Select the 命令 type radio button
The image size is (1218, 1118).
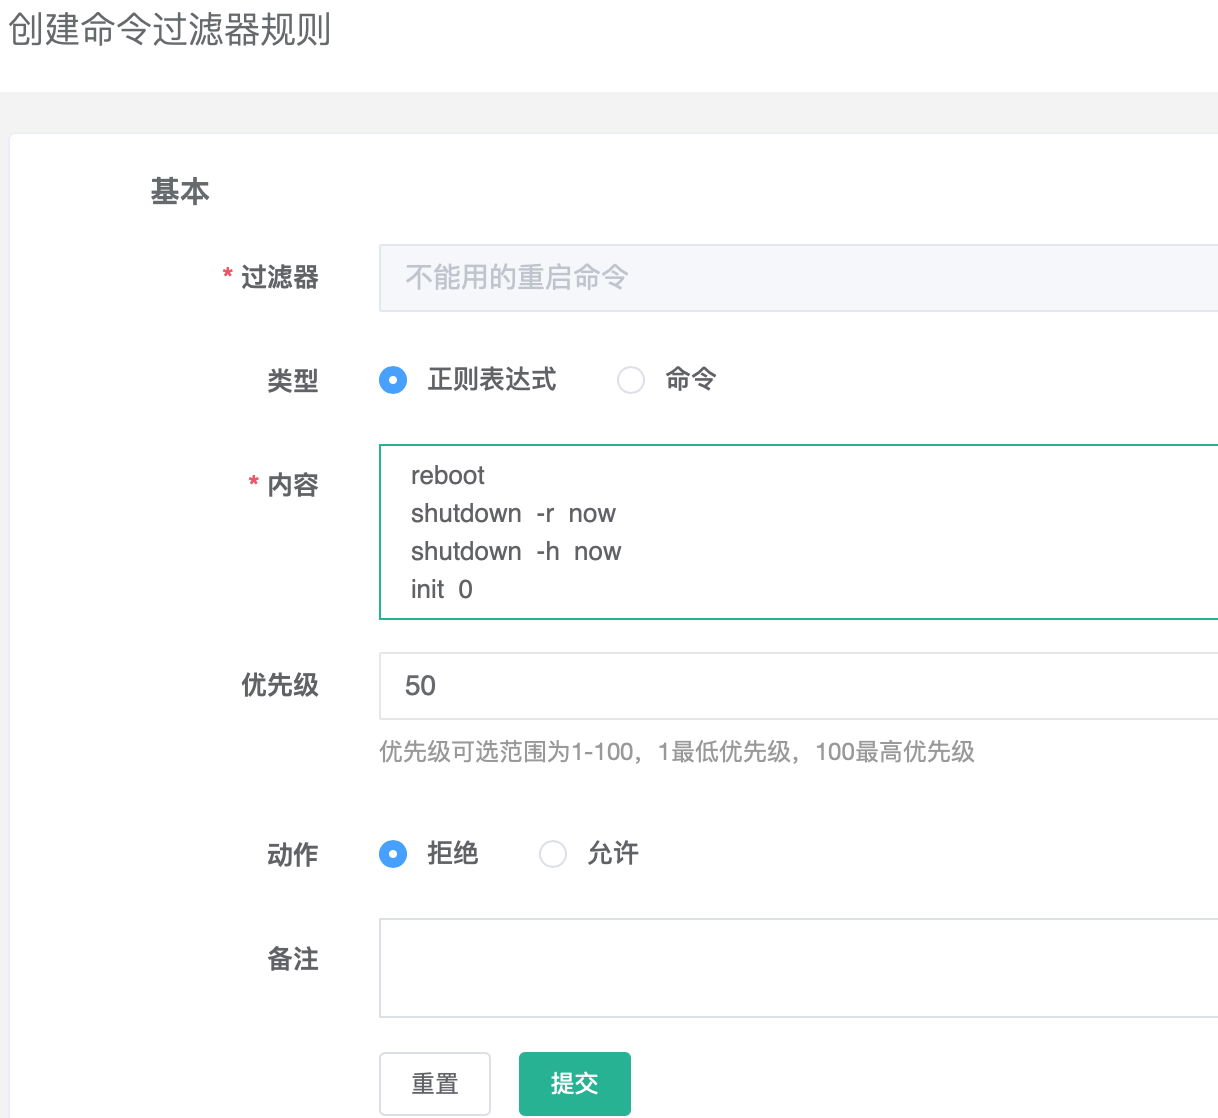click(x=631, y=380)
